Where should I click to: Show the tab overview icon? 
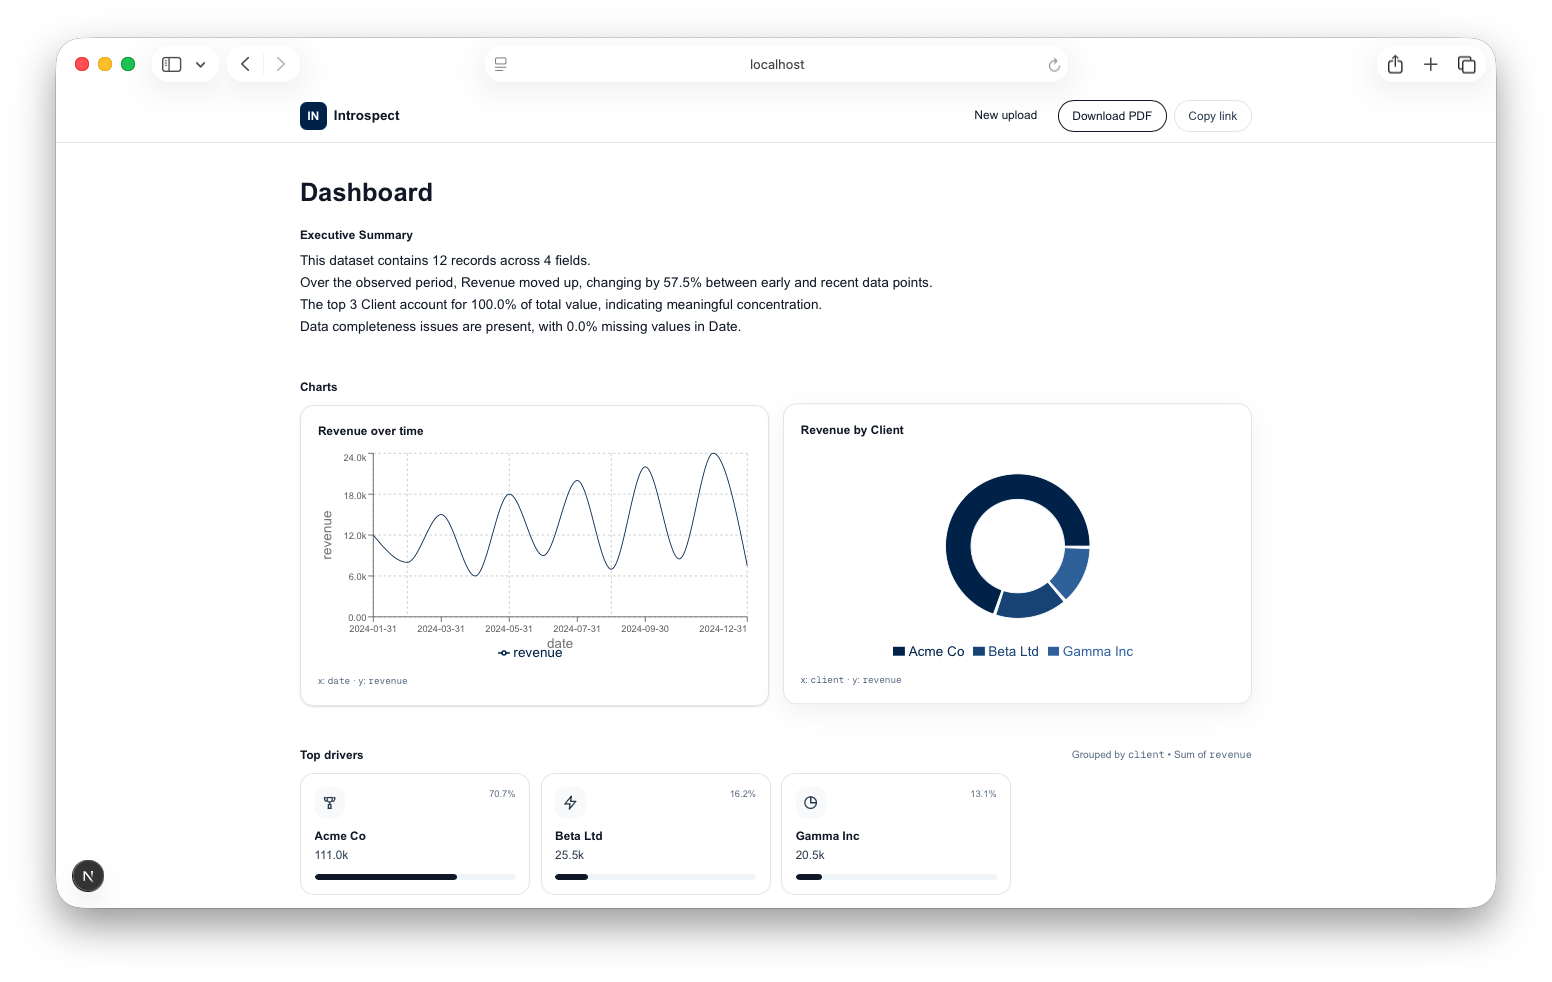[1467, 64]
